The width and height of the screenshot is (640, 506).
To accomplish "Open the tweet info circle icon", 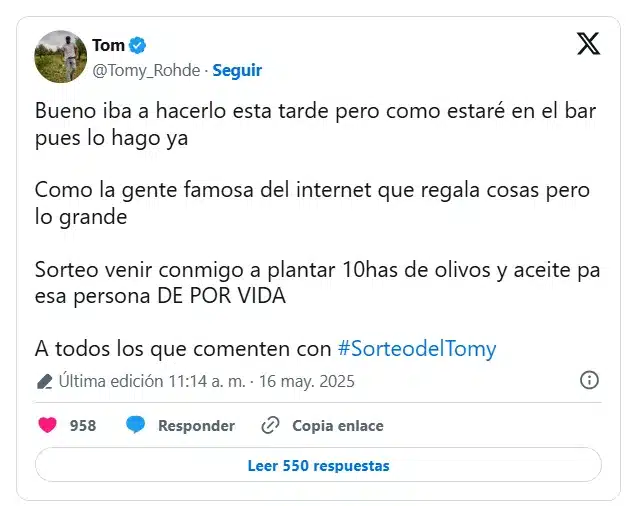I will pos(589,380).
